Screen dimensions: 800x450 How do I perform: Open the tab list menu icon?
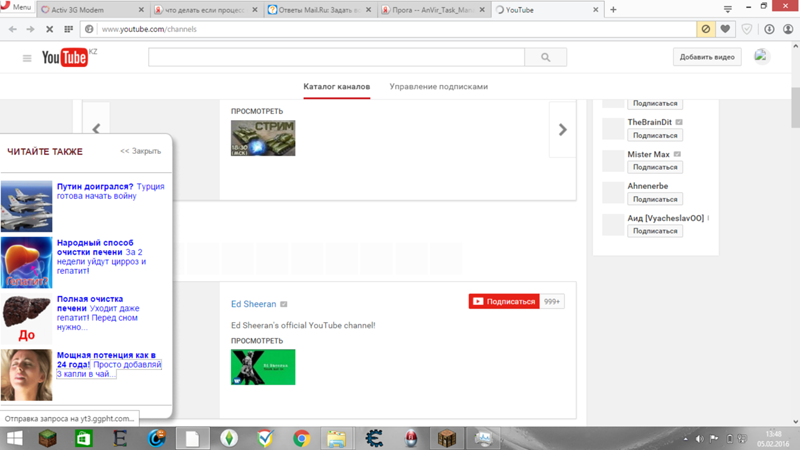click(x=728, y=9)
